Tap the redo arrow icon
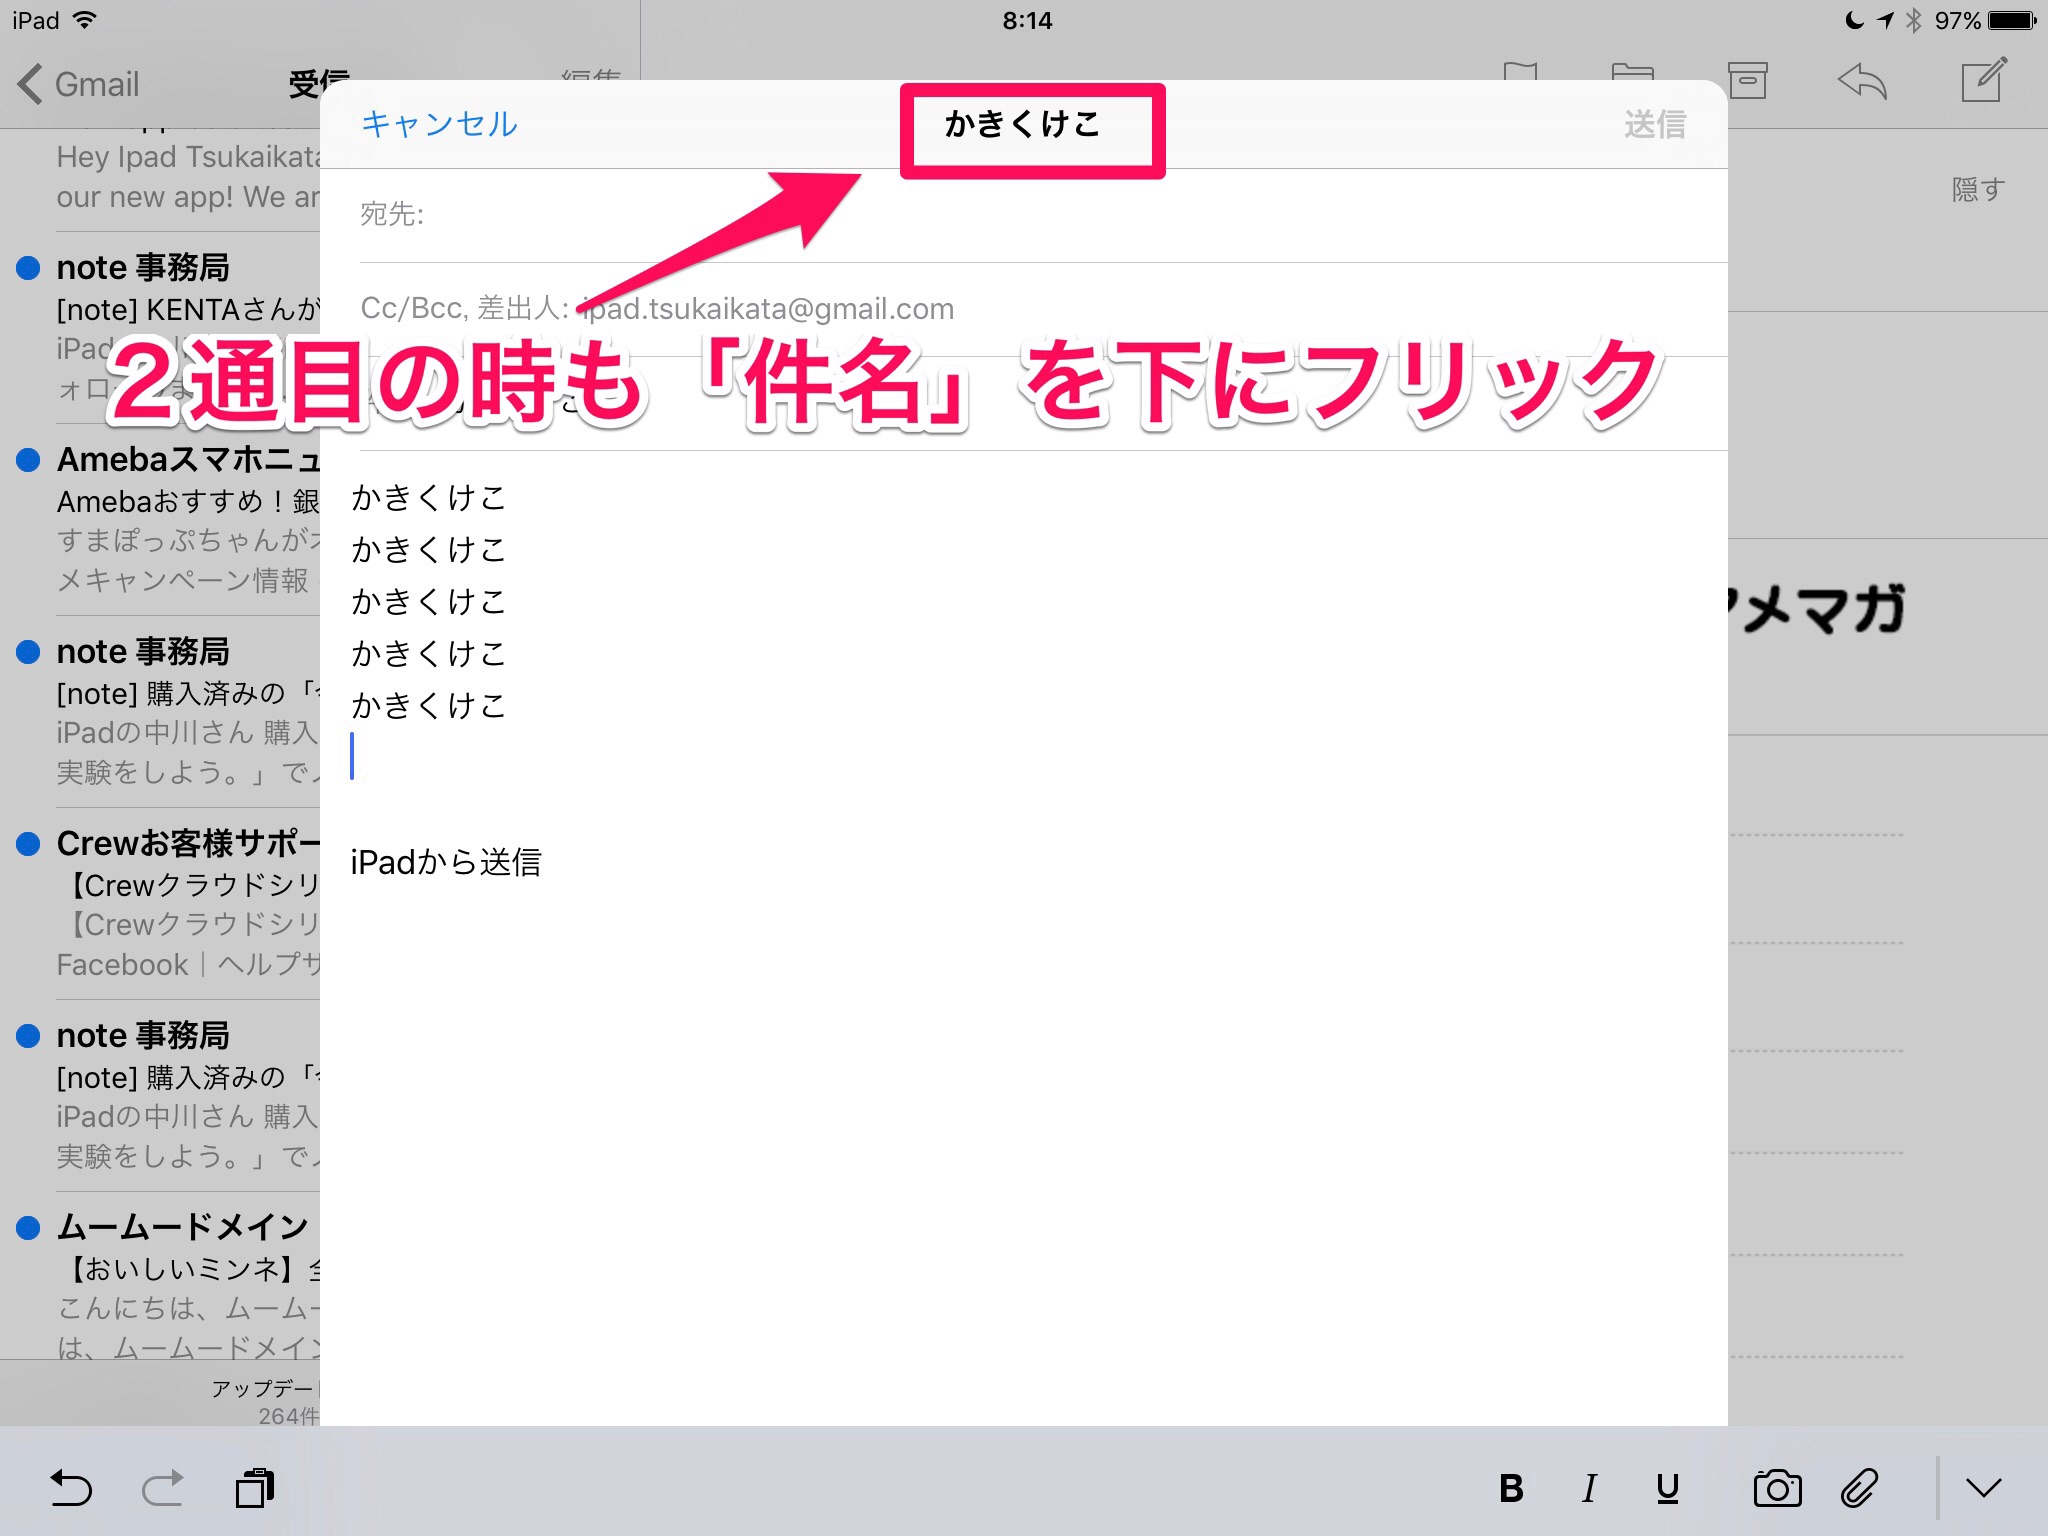 163,1489
